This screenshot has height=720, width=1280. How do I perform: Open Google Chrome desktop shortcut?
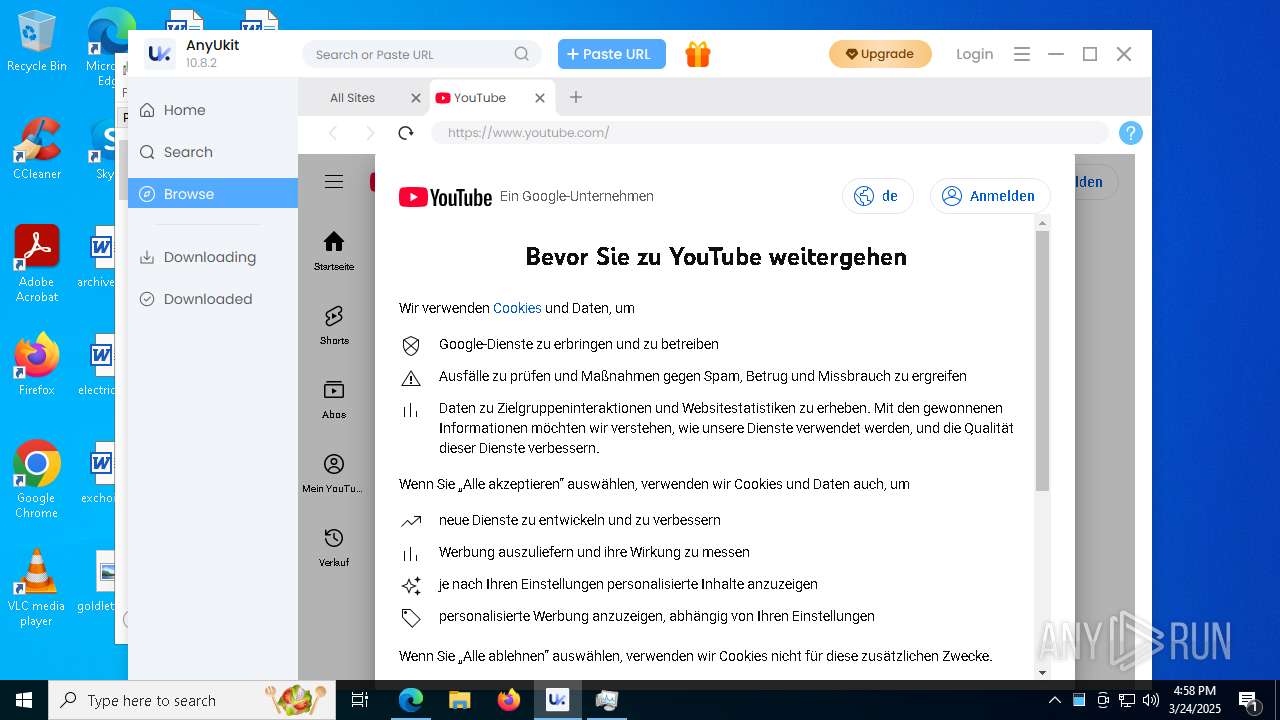click(37, 480)
